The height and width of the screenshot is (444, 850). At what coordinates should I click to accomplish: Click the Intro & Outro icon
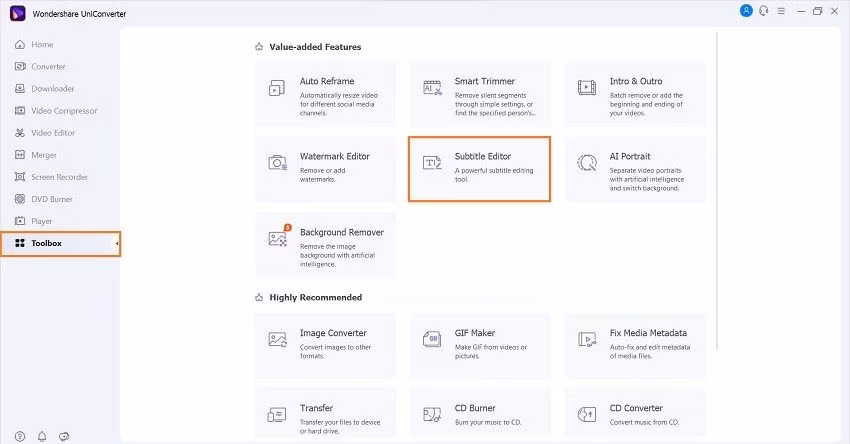(x=587, y=88)
